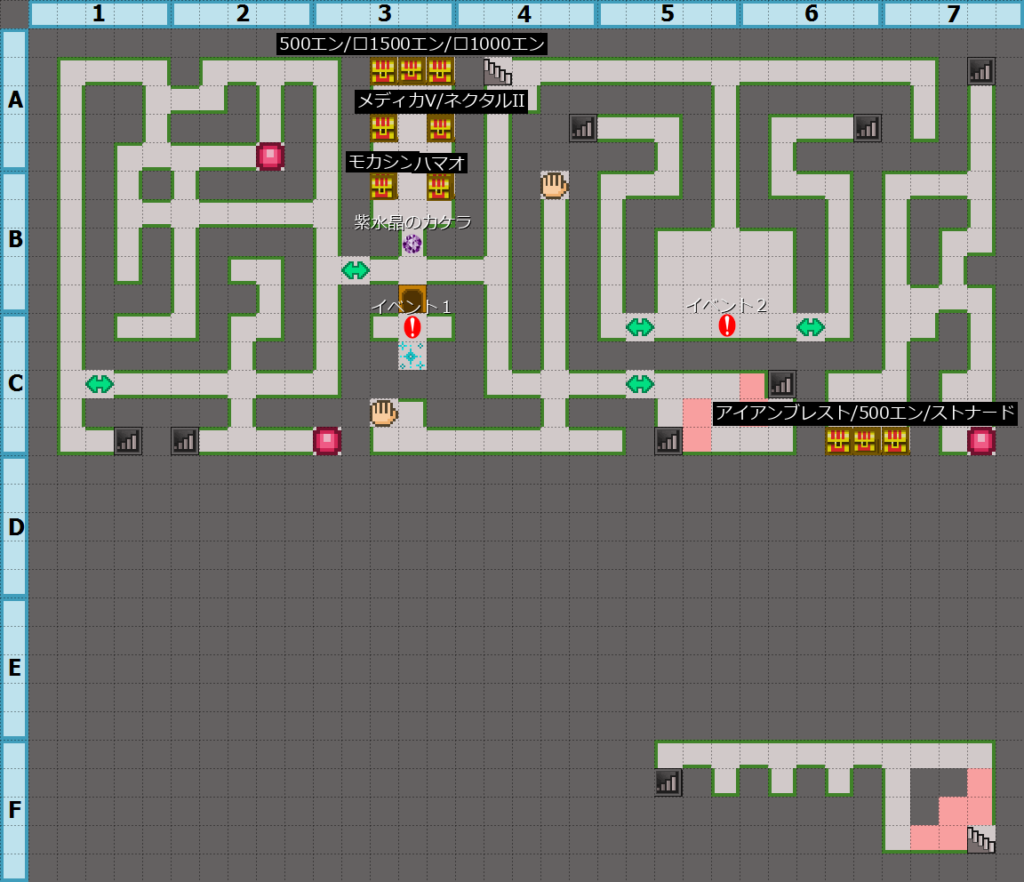Open the brown door above イベント 1
This screenshot has height=882, width=1024.
(x=412, y=298)
